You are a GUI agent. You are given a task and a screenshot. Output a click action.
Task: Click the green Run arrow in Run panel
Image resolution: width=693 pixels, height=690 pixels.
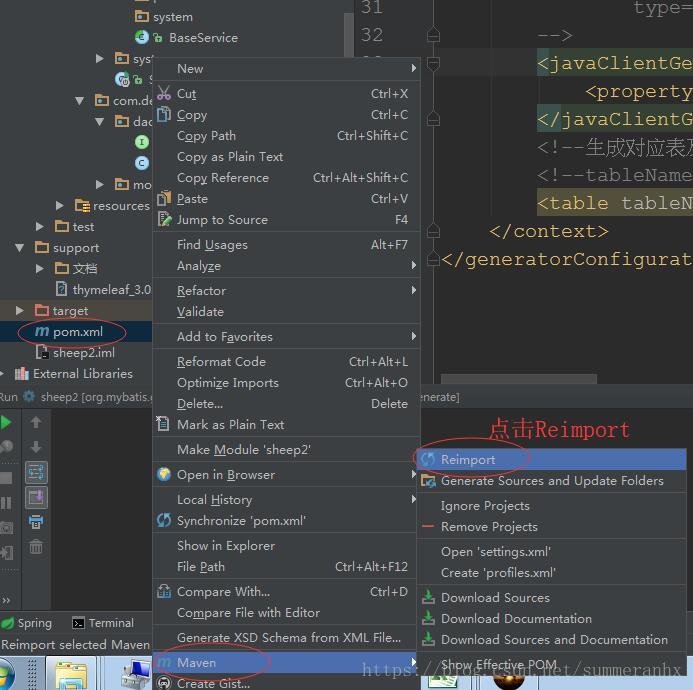click(x=6, y=423)
